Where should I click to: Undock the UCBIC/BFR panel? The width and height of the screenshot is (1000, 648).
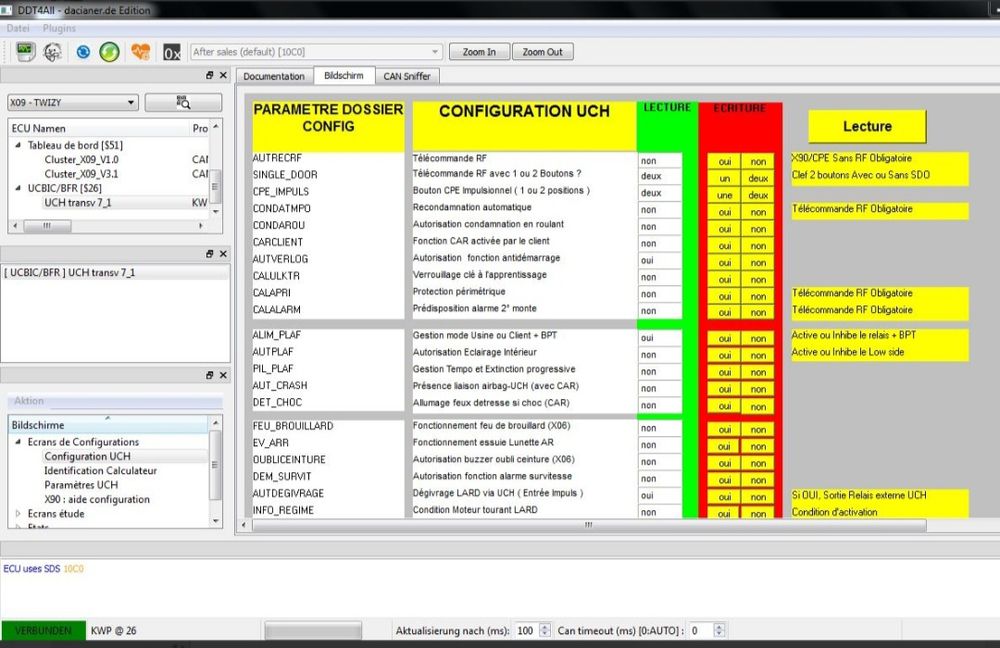pyautogui.click(x=209, y=254)
